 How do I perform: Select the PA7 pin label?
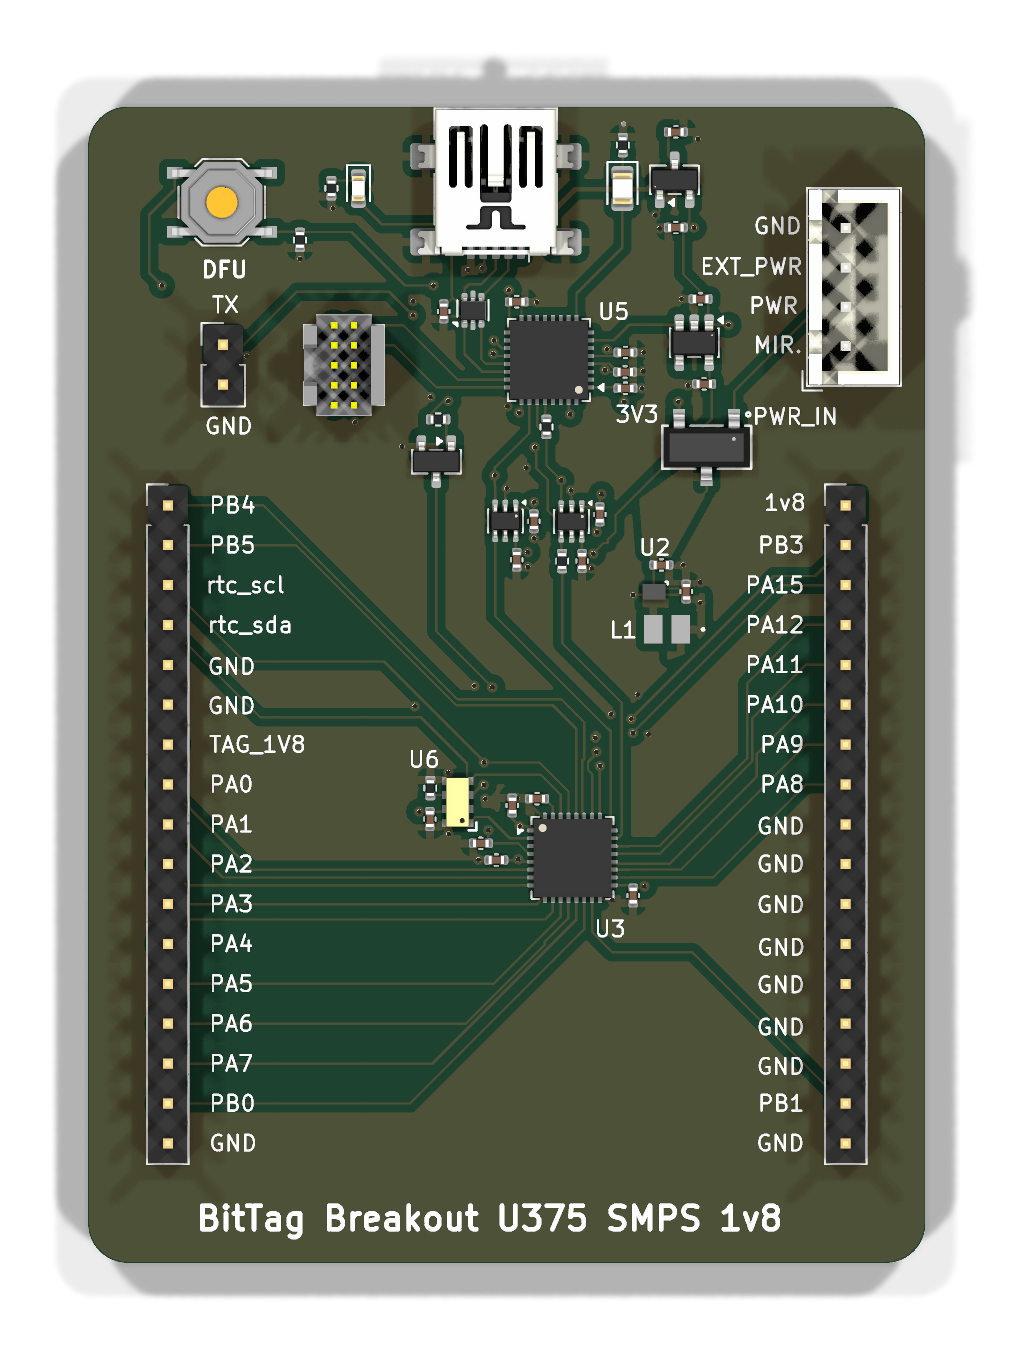(231, 1064)
